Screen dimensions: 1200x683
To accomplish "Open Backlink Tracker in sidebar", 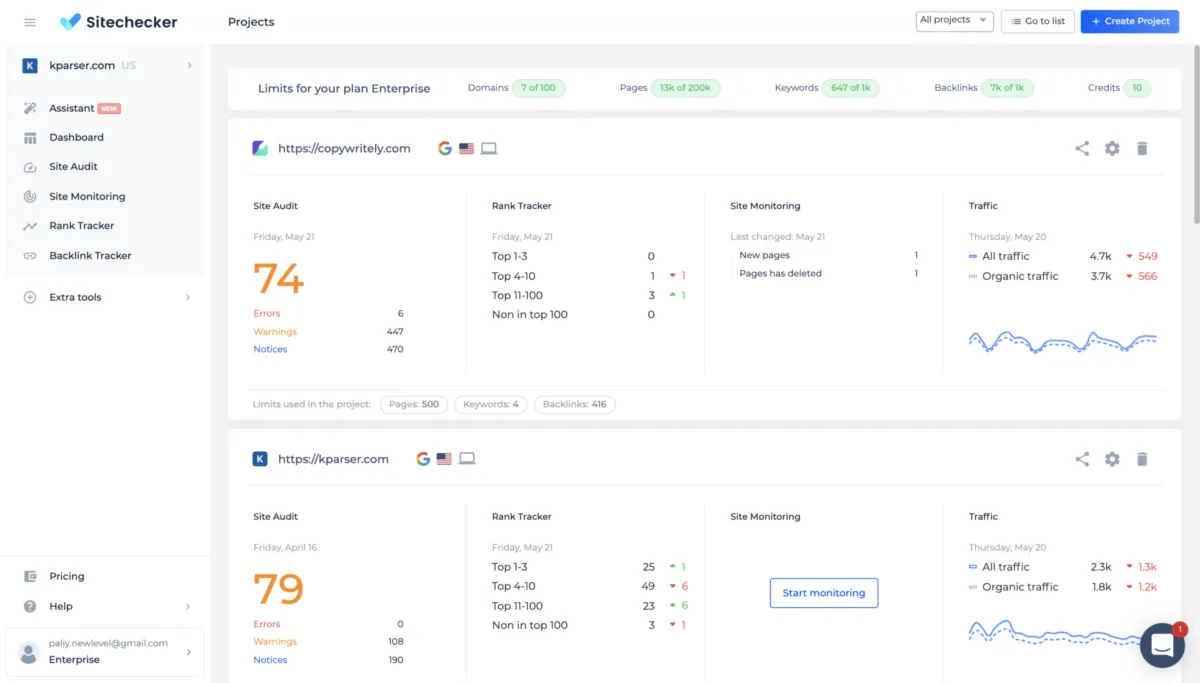I will [90, 256].
